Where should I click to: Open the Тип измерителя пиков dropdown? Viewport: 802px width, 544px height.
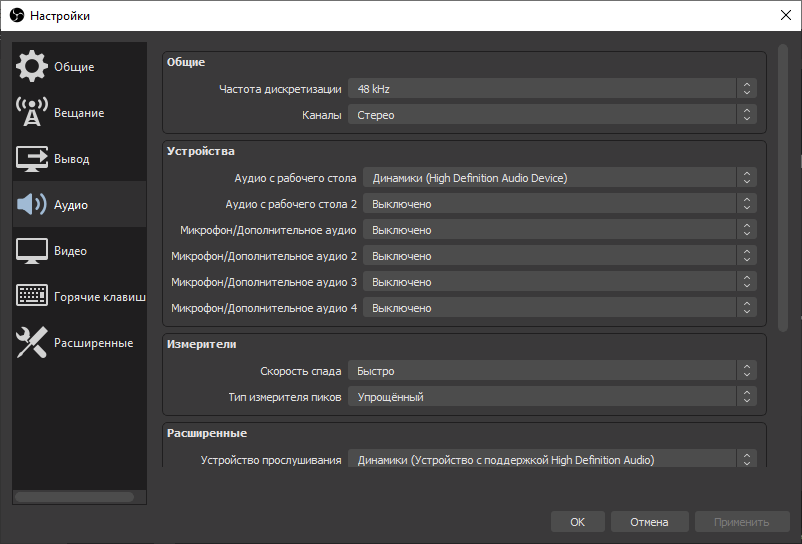point(552,397)
